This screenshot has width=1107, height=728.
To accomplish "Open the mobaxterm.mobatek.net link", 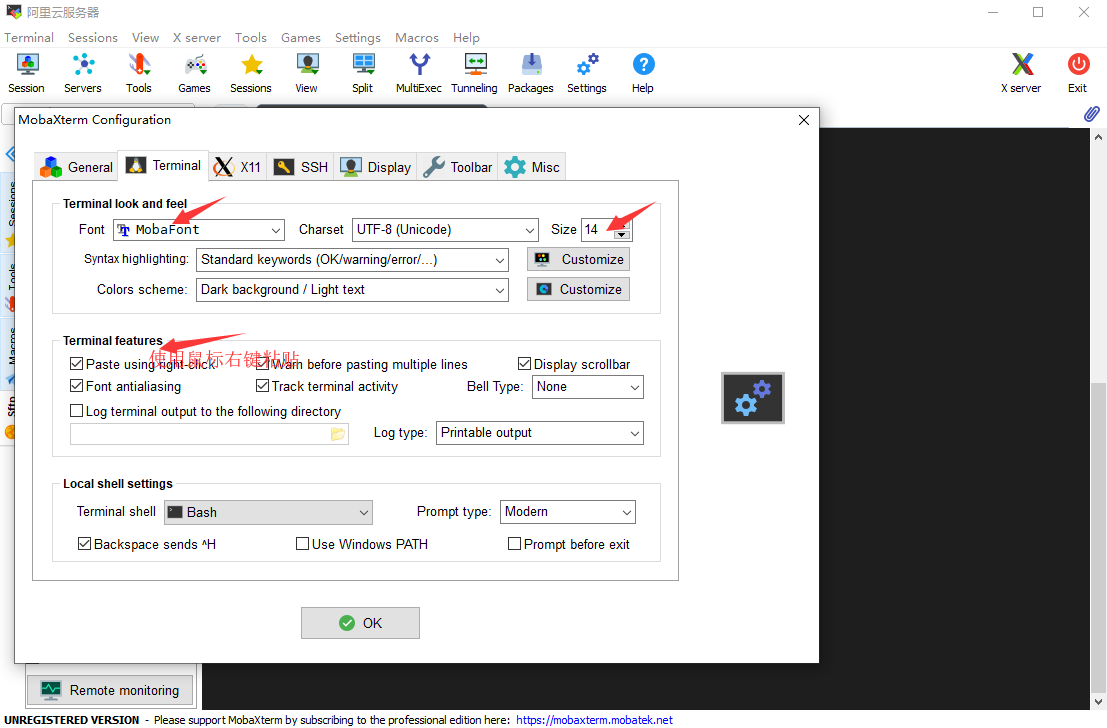I will click(x=594, y=720).
